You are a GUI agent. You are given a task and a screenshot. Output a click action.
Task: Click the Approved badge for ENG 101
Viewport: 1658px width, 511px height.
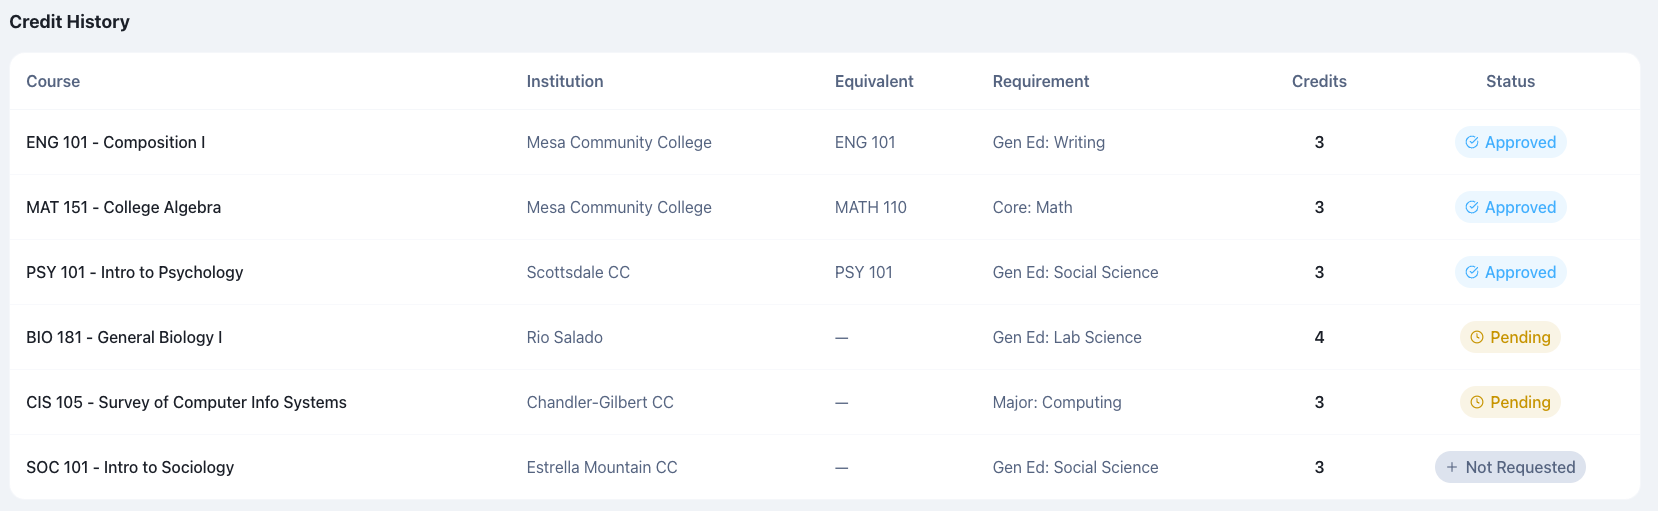[1510, 142]
